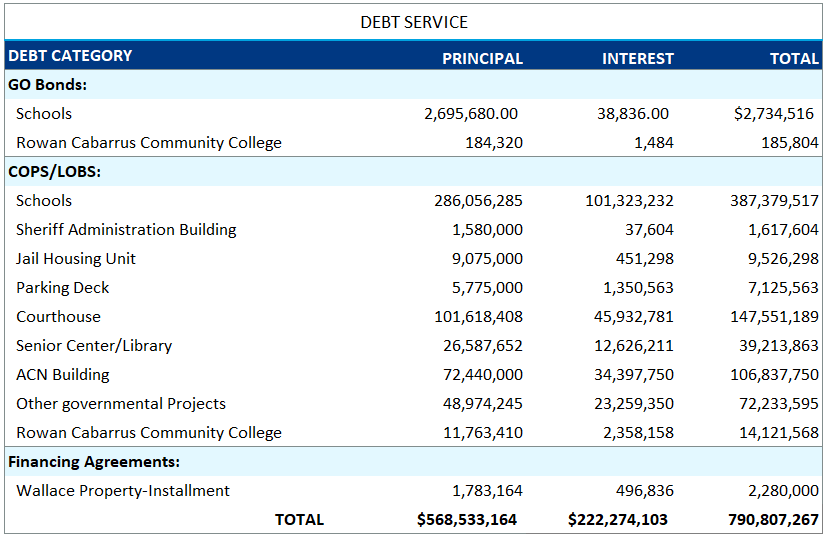Select principal value 48,974,245
Screen dimensions: 828x538
coord(483,404)
